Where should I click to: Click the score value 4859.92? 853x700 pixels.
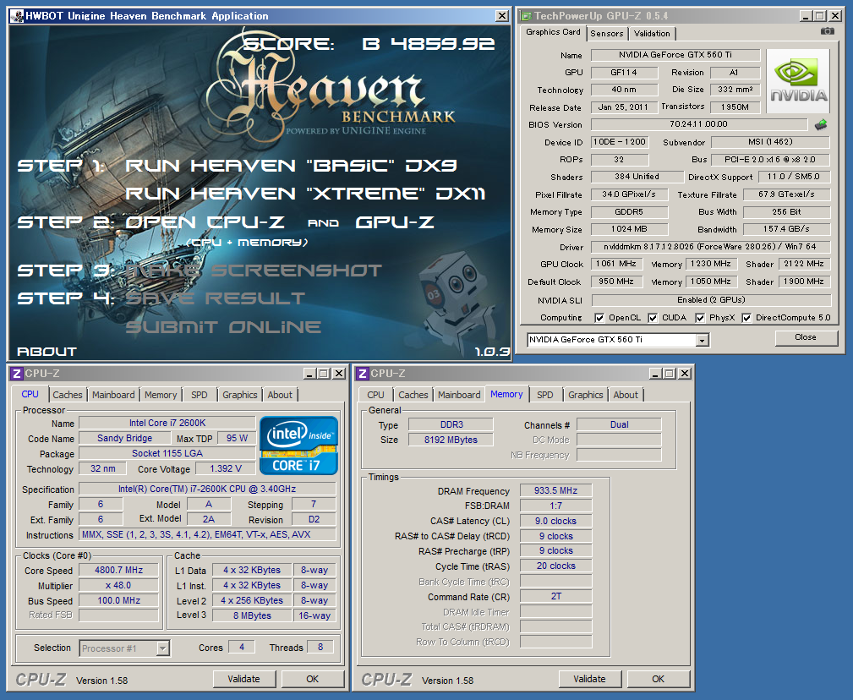click(x=443, y=44)
